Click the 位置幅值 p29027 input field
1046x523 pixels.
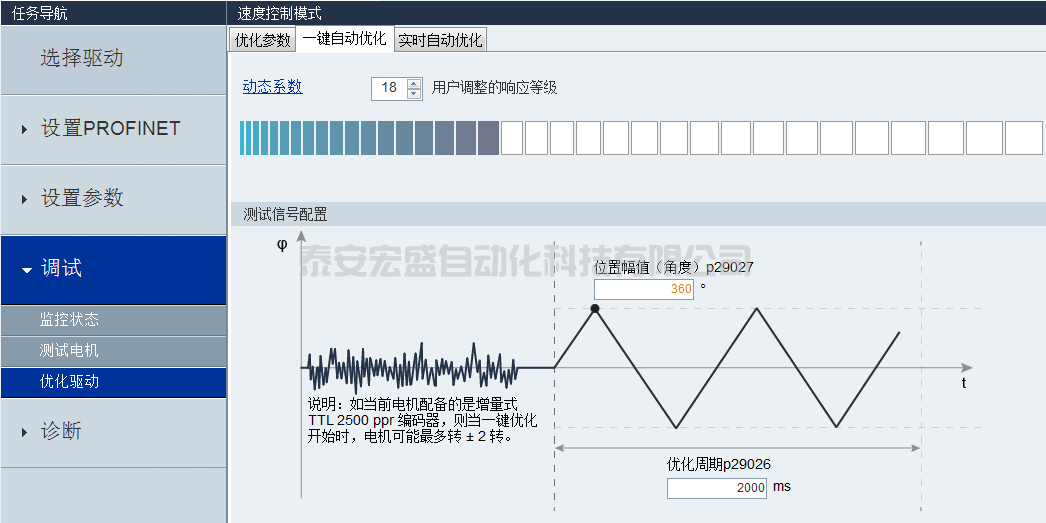coord(644,289)
